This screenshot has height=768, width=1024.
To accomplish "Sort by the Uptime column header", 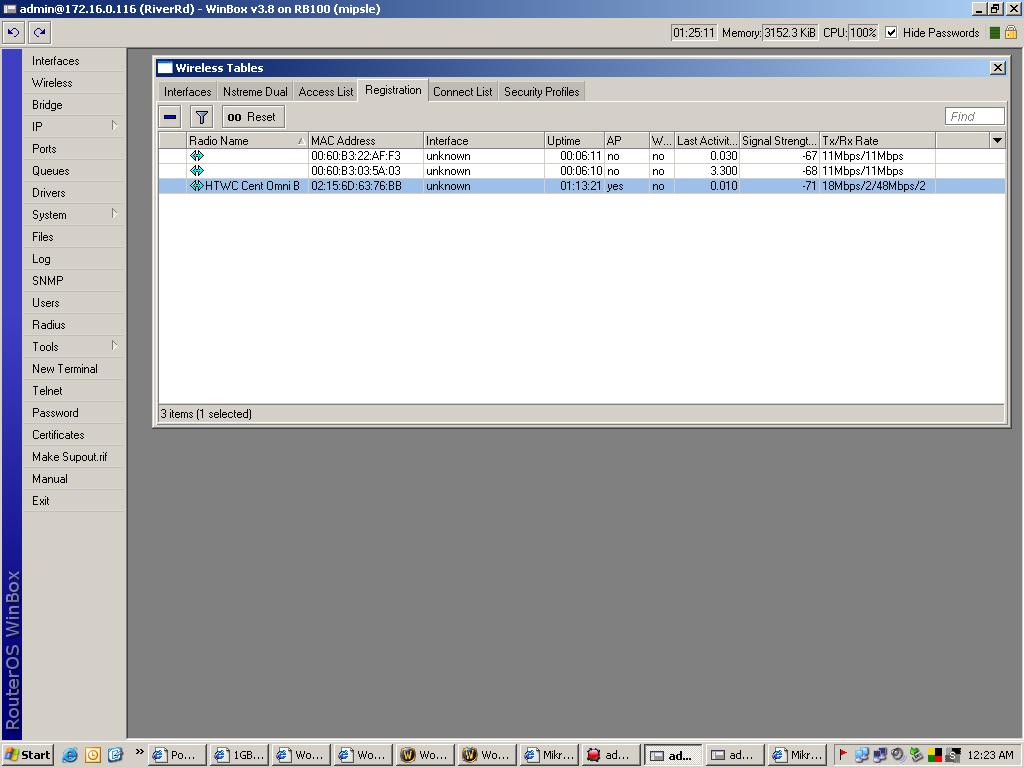I will click(574, 140).
